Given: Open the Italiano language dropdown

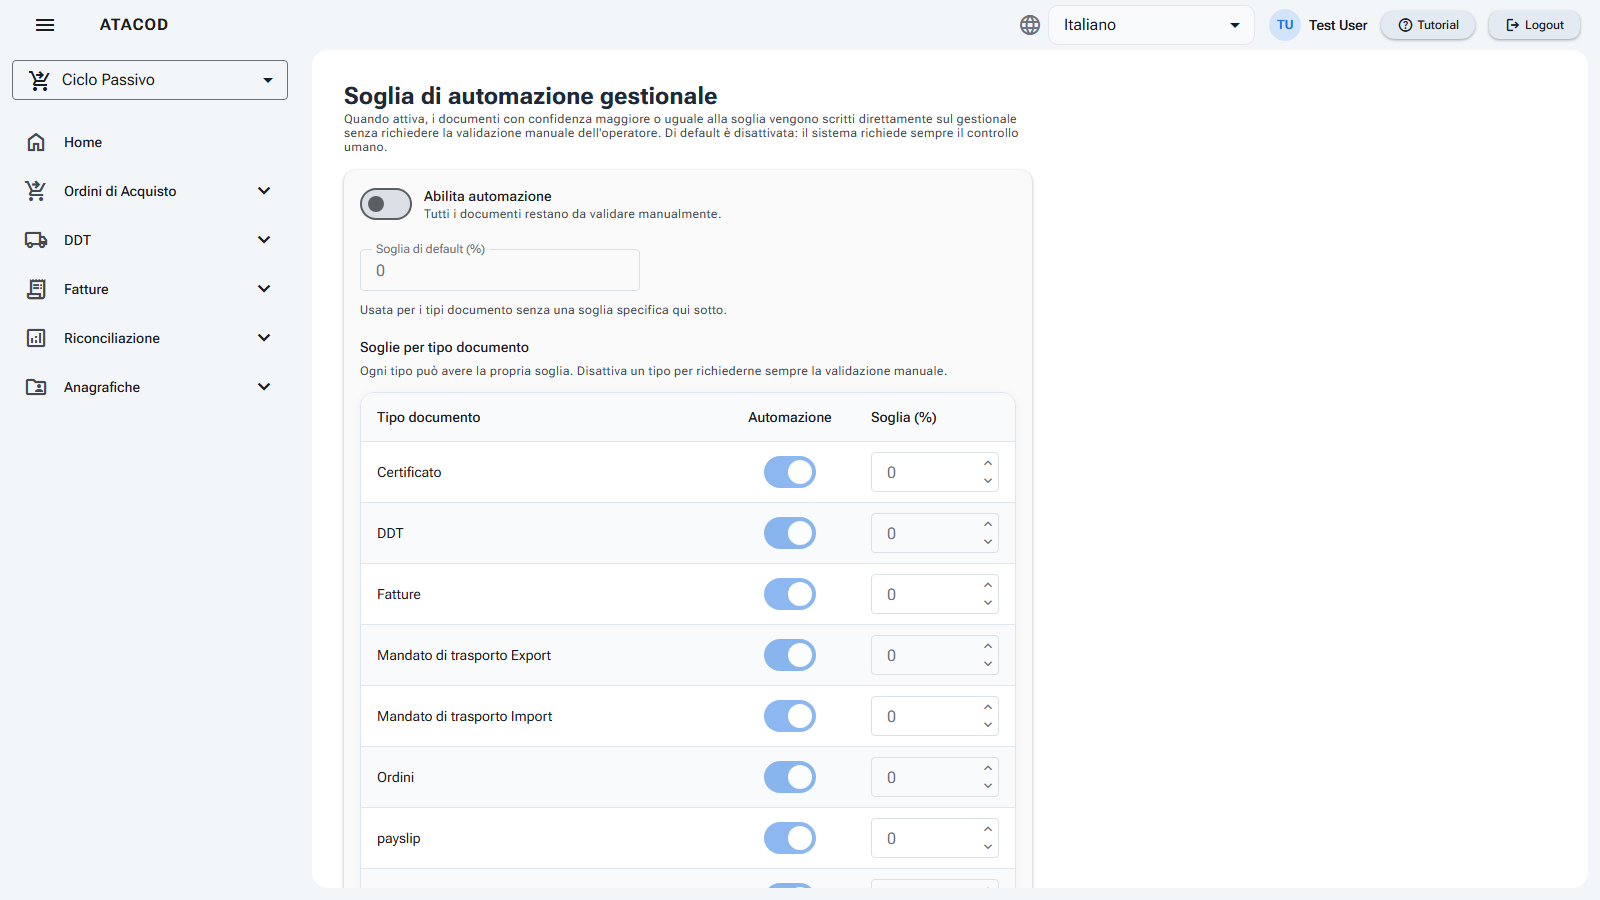Looking at the screenshot, I should click(1151, 25).
